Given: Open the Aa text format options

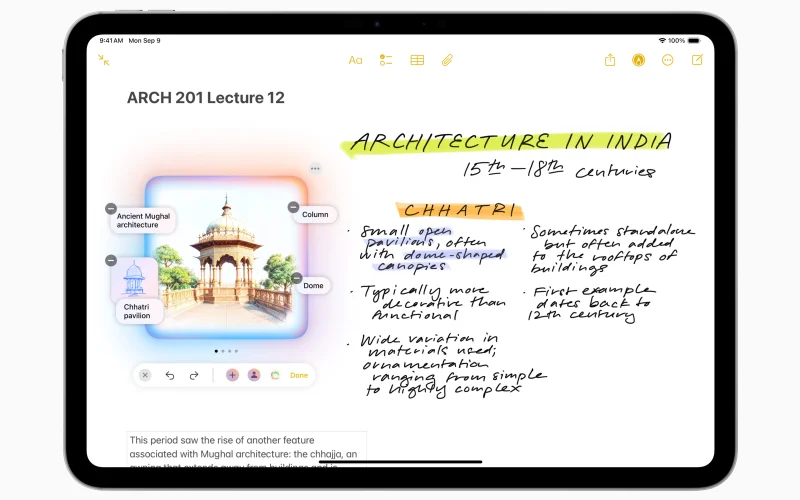Looking at the screenshot, I should tap(355, 60).
